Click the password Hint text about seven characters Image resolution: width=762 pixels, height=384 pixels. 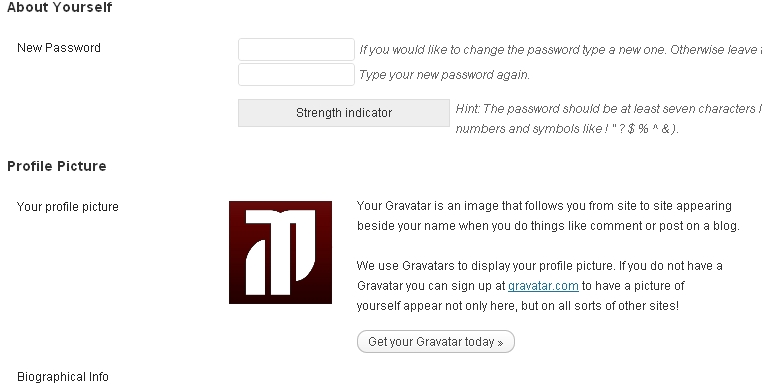coord(608,109)
